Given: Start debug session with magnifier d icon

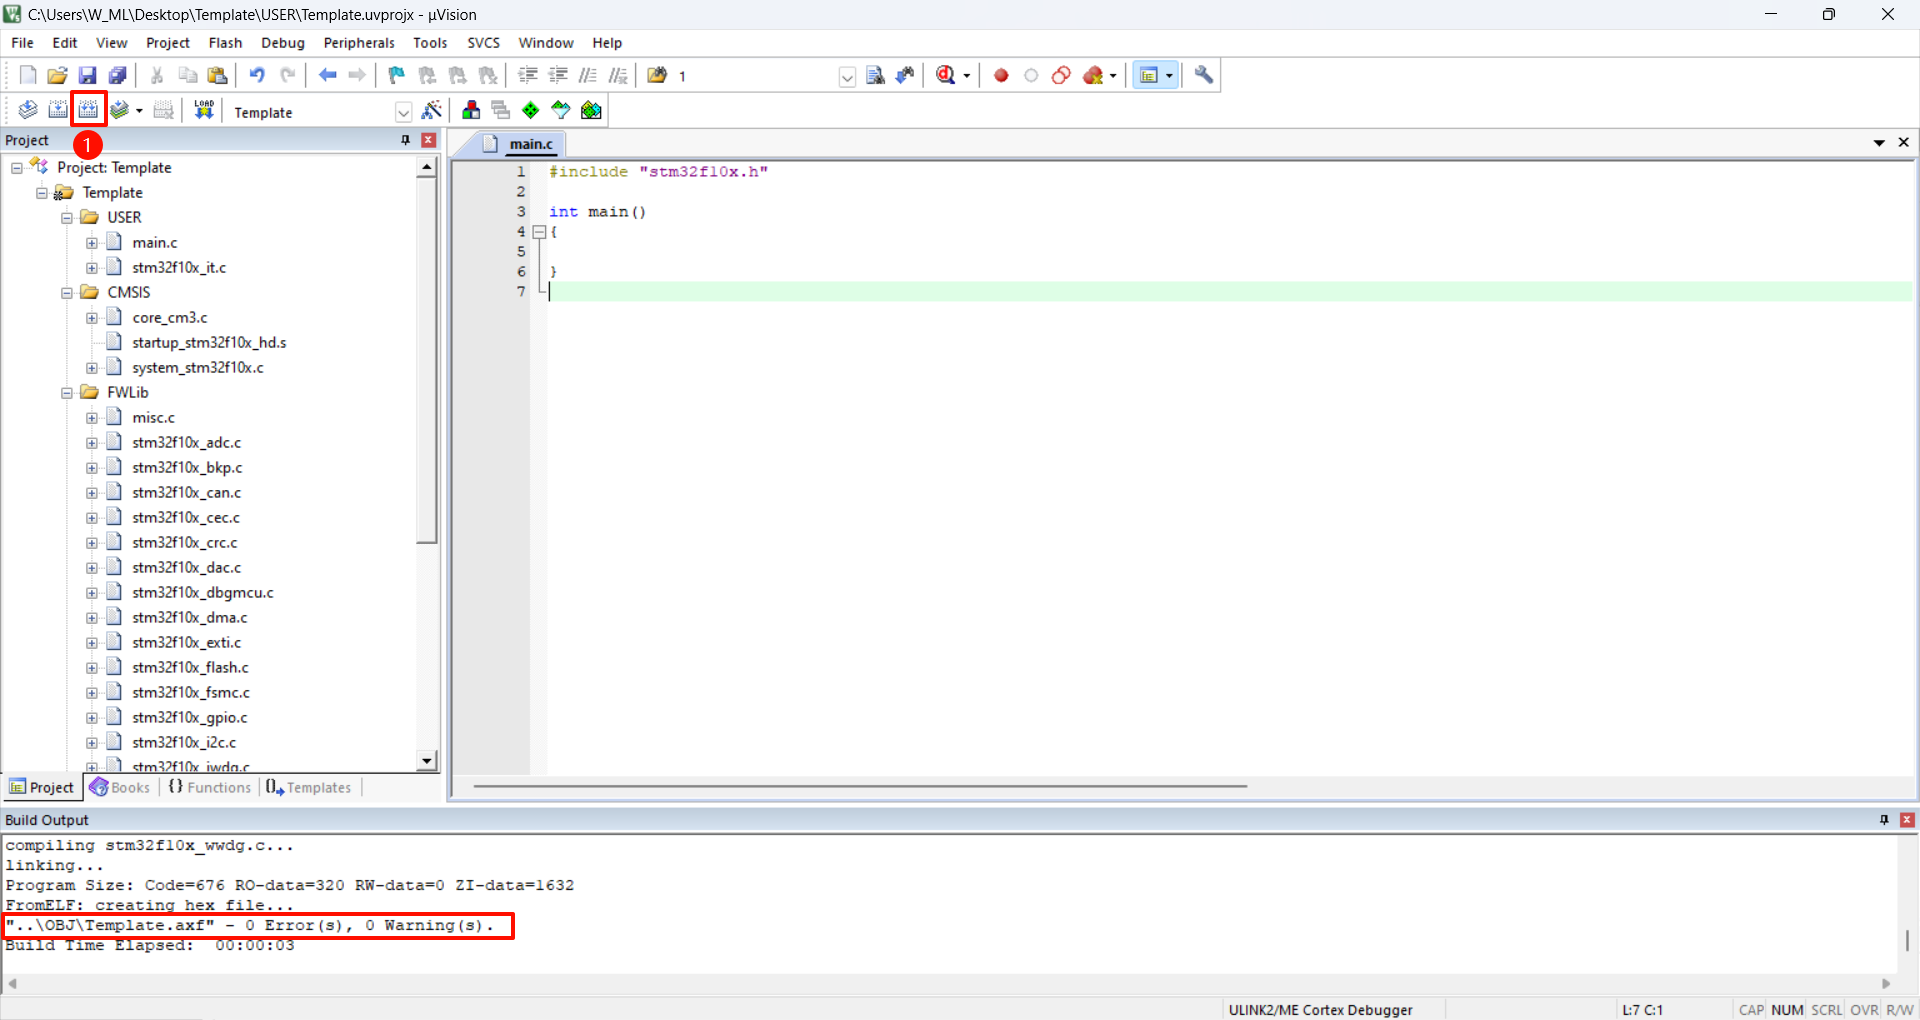Looking at the screenshot, I should 946,75.
